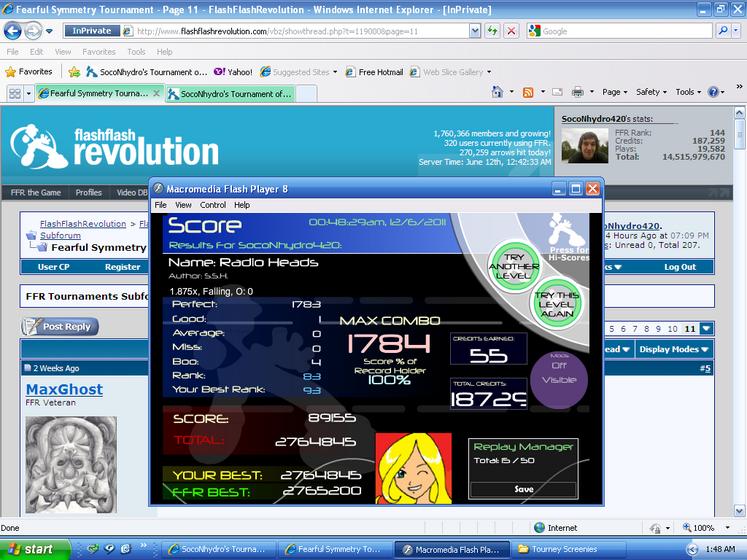Open the Free Hotmail favorites link

click(374, 72)
